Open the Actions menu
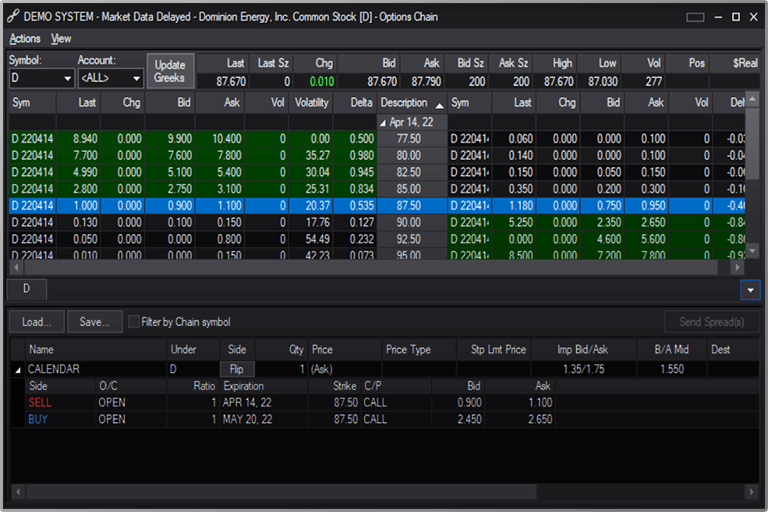 point(25,39)
